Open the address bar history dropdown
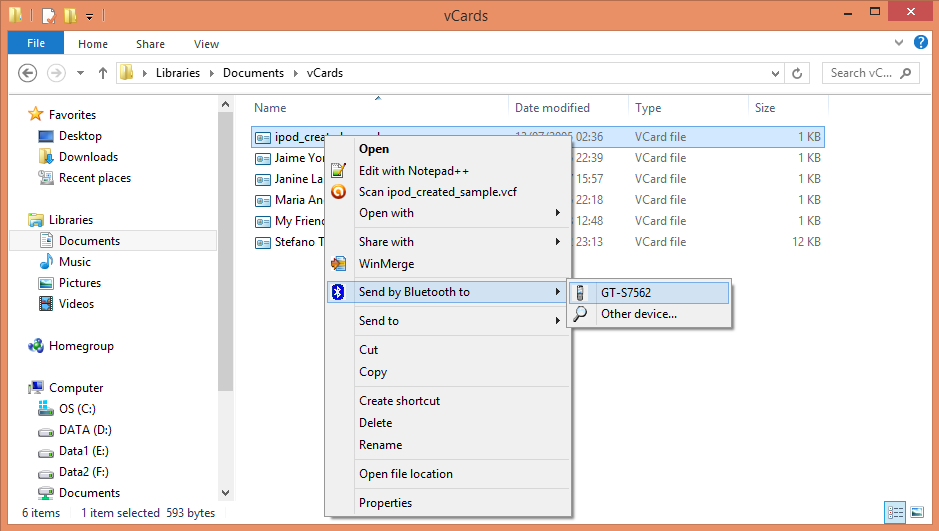Image resolution: width=939 pixels, height=531 pixels. (774, 73)
